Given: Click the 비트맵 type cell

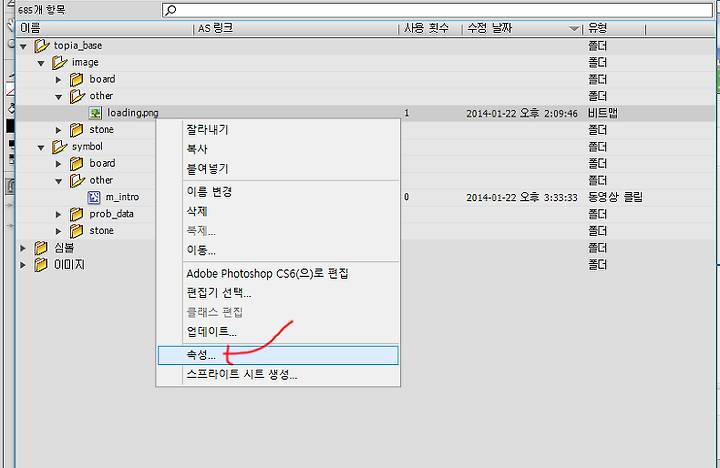Looking at the screenshot, I should click(x=603, y=113).
